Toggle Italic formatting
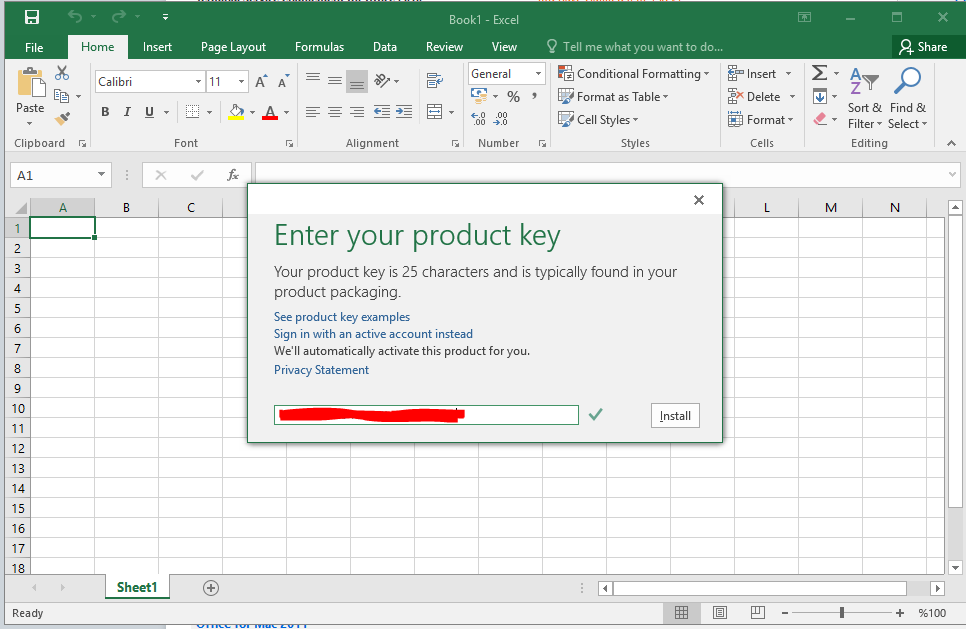Screen dimensions: 966x629 coord(127,112)
